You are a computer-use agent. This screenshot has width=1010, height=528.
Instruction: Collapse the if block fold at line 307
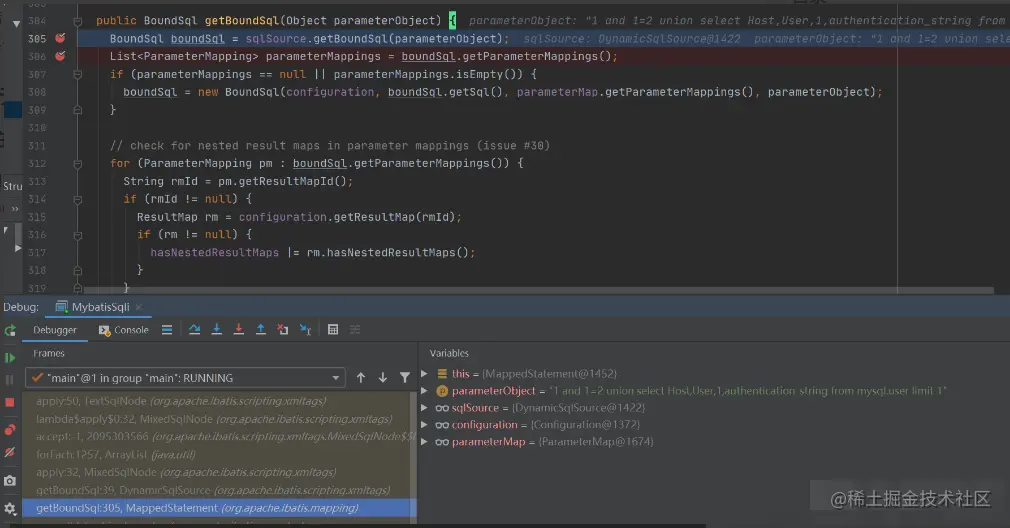[x=78, y=75]
